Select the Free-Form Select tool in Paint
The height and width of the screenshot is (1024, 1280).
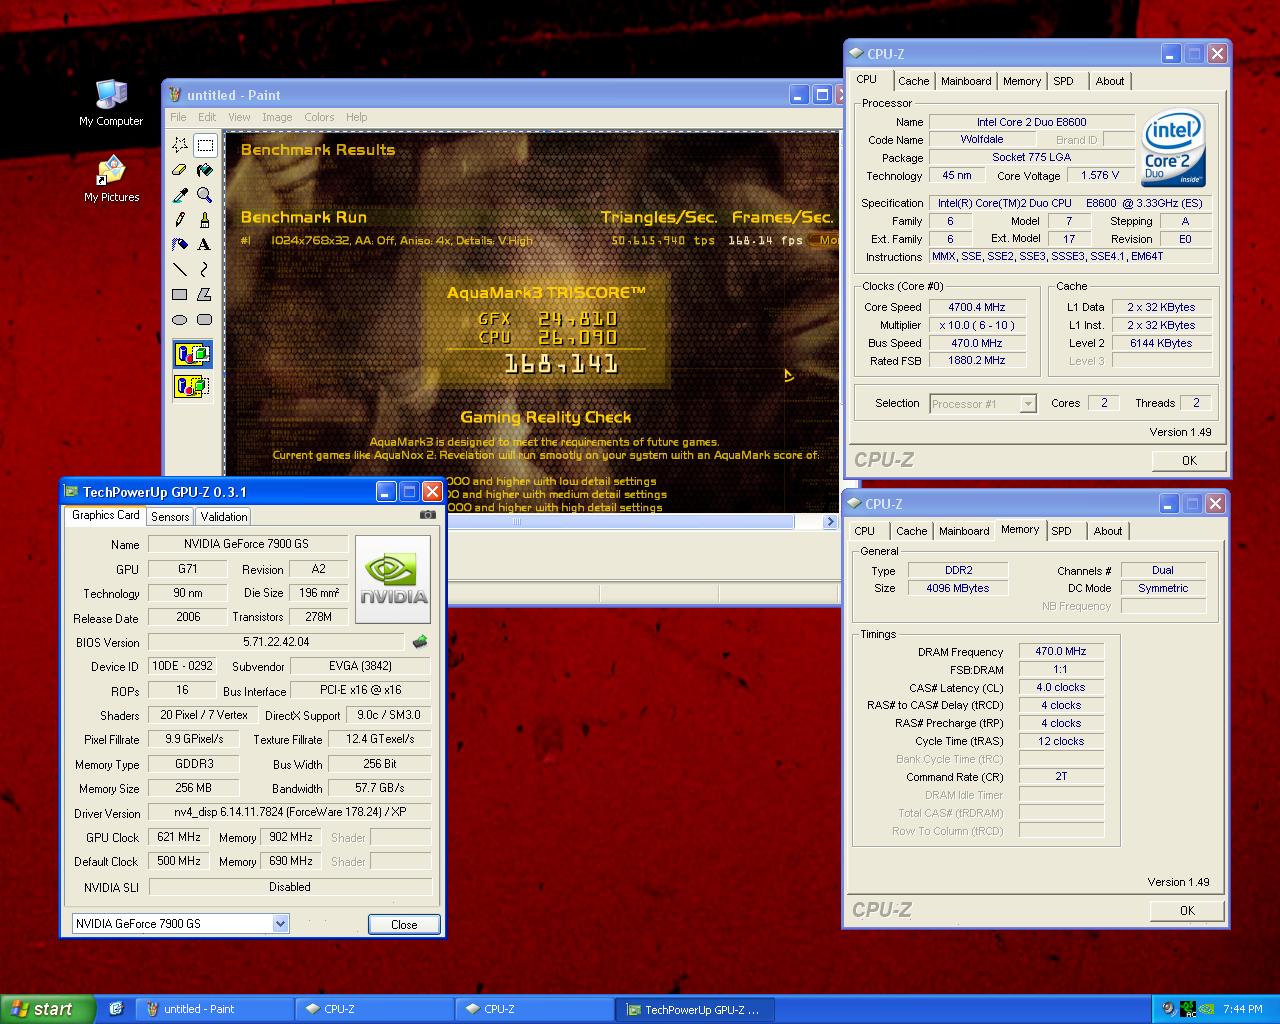(x=180, y=145)
